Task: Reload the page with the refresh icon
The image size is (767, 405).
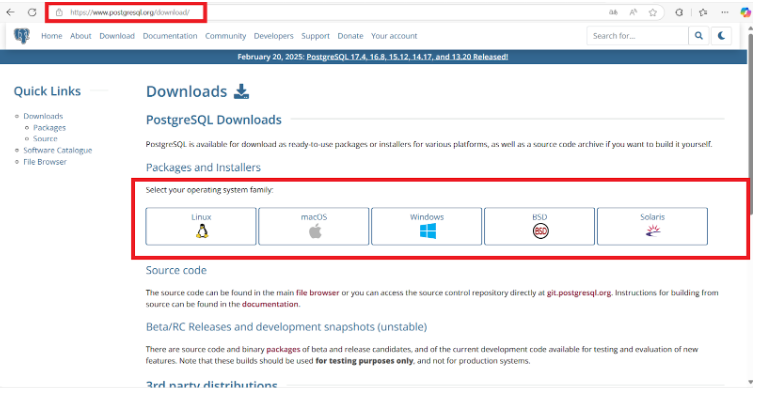Action: coord(33,12)
